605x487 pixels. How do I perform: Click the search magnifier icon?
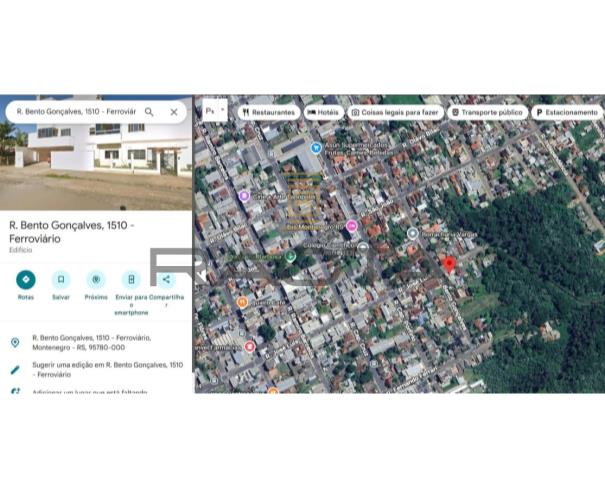149,112
